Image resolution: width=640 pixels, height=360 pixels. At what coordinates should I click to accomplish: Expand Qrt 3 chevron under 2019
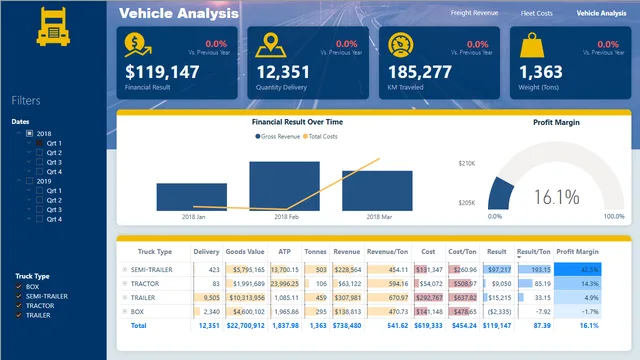point(29,209)
